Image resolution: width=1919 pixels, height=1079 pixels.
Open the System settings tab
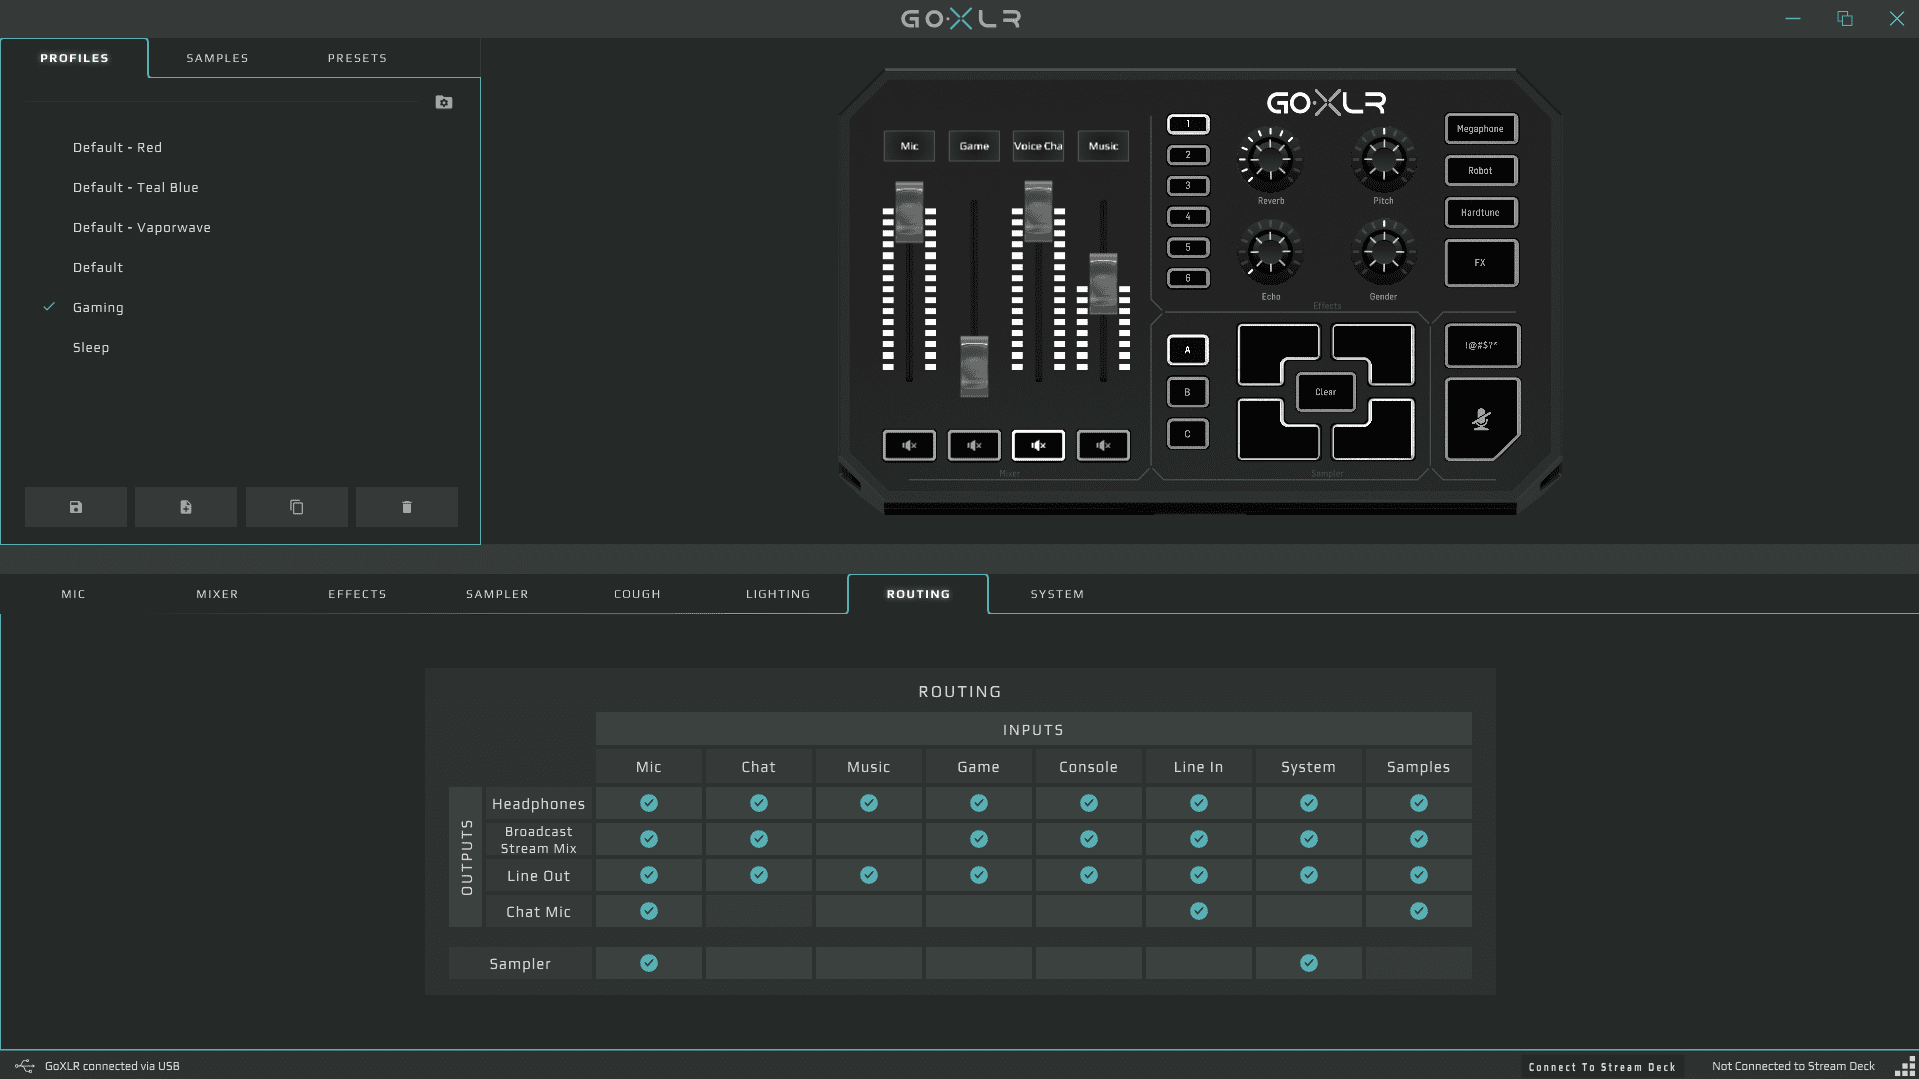1057,594
